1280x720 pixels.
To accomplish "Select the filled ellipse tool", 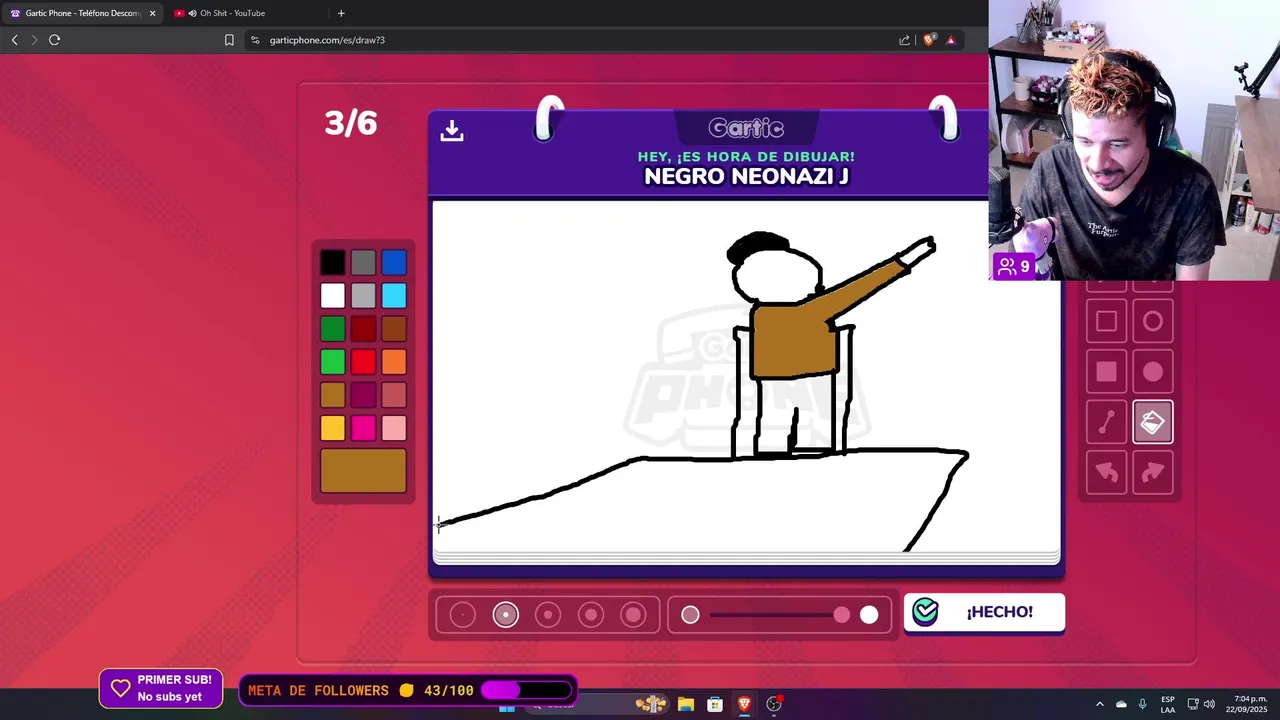I will tap(1153, 372).
